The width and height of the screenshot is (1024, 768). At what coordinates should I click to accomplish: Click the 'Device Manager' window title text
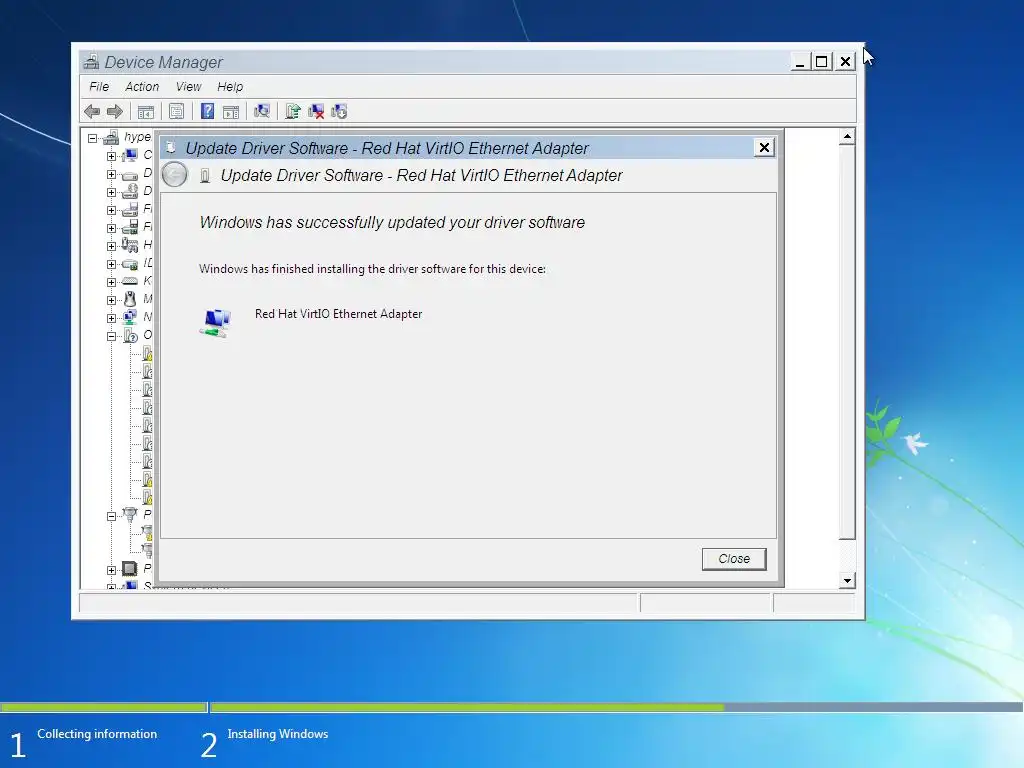[x=163, y=62]
